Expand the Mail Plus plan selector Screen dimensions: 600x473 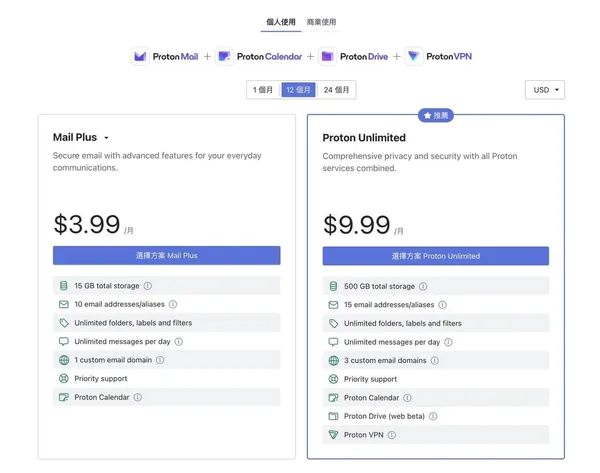click(106, 138)
